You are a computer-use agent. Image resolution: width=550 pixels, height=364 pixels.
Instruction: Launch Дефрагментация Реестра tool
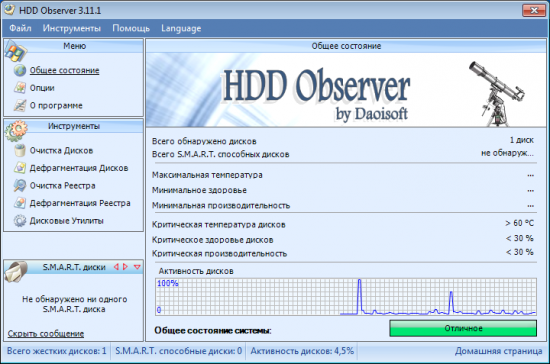(80, 203)
